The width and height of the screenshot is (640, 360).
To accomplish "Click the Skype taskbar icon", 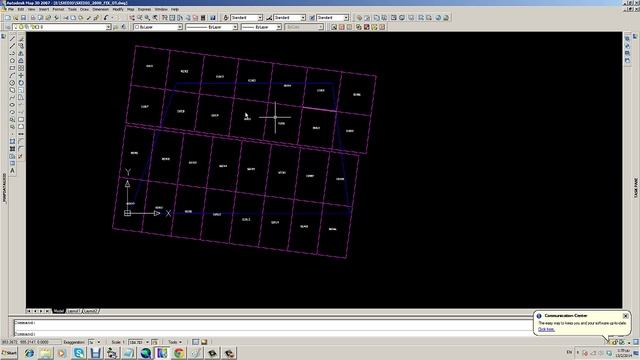I will pos(79,353).
